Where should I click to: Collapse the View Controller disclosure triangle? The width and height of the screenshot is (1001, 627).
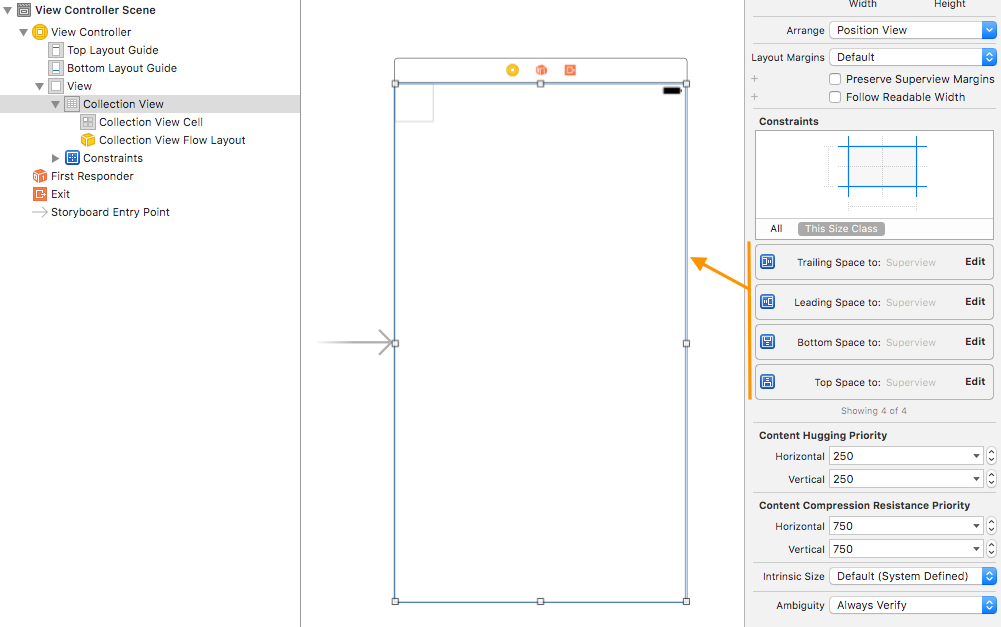[24, 32]
